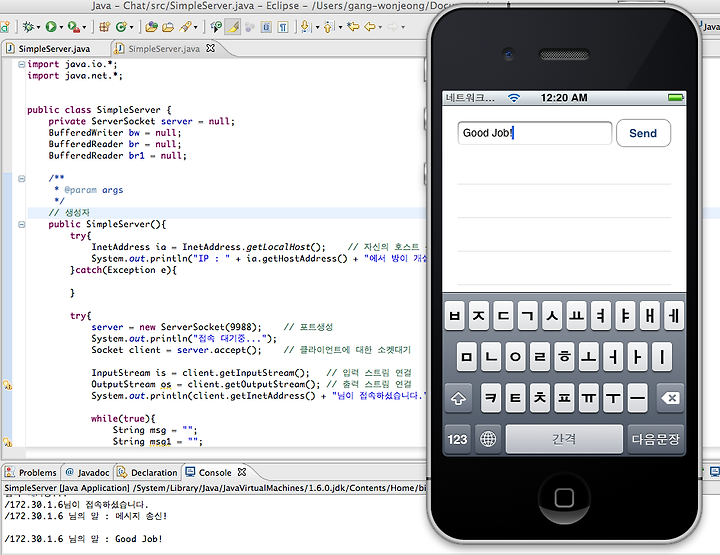This screenshot has height=555, width=720.
Task: Open Next Annotation dropdown arrow
Action: 317,28
